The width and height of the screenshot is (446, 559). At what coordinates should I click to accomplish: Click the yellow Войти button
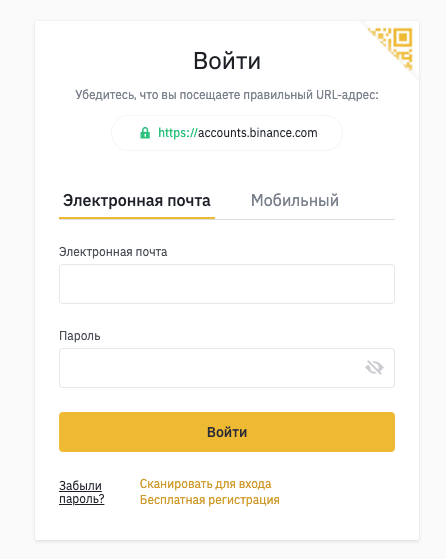pos(227,432)
